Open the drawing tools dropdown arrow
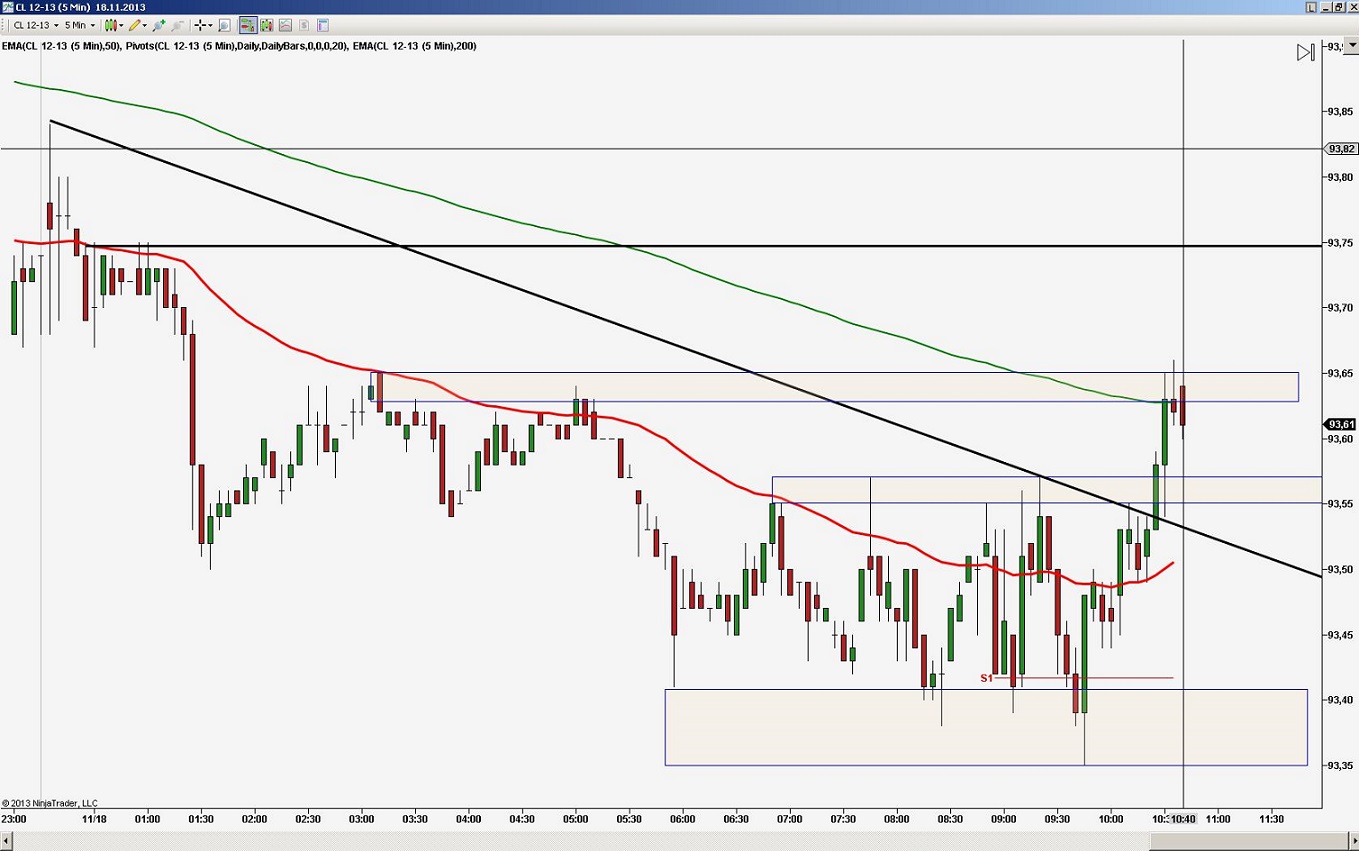This screenshot has height=851, width=1359. click(144, 25)
